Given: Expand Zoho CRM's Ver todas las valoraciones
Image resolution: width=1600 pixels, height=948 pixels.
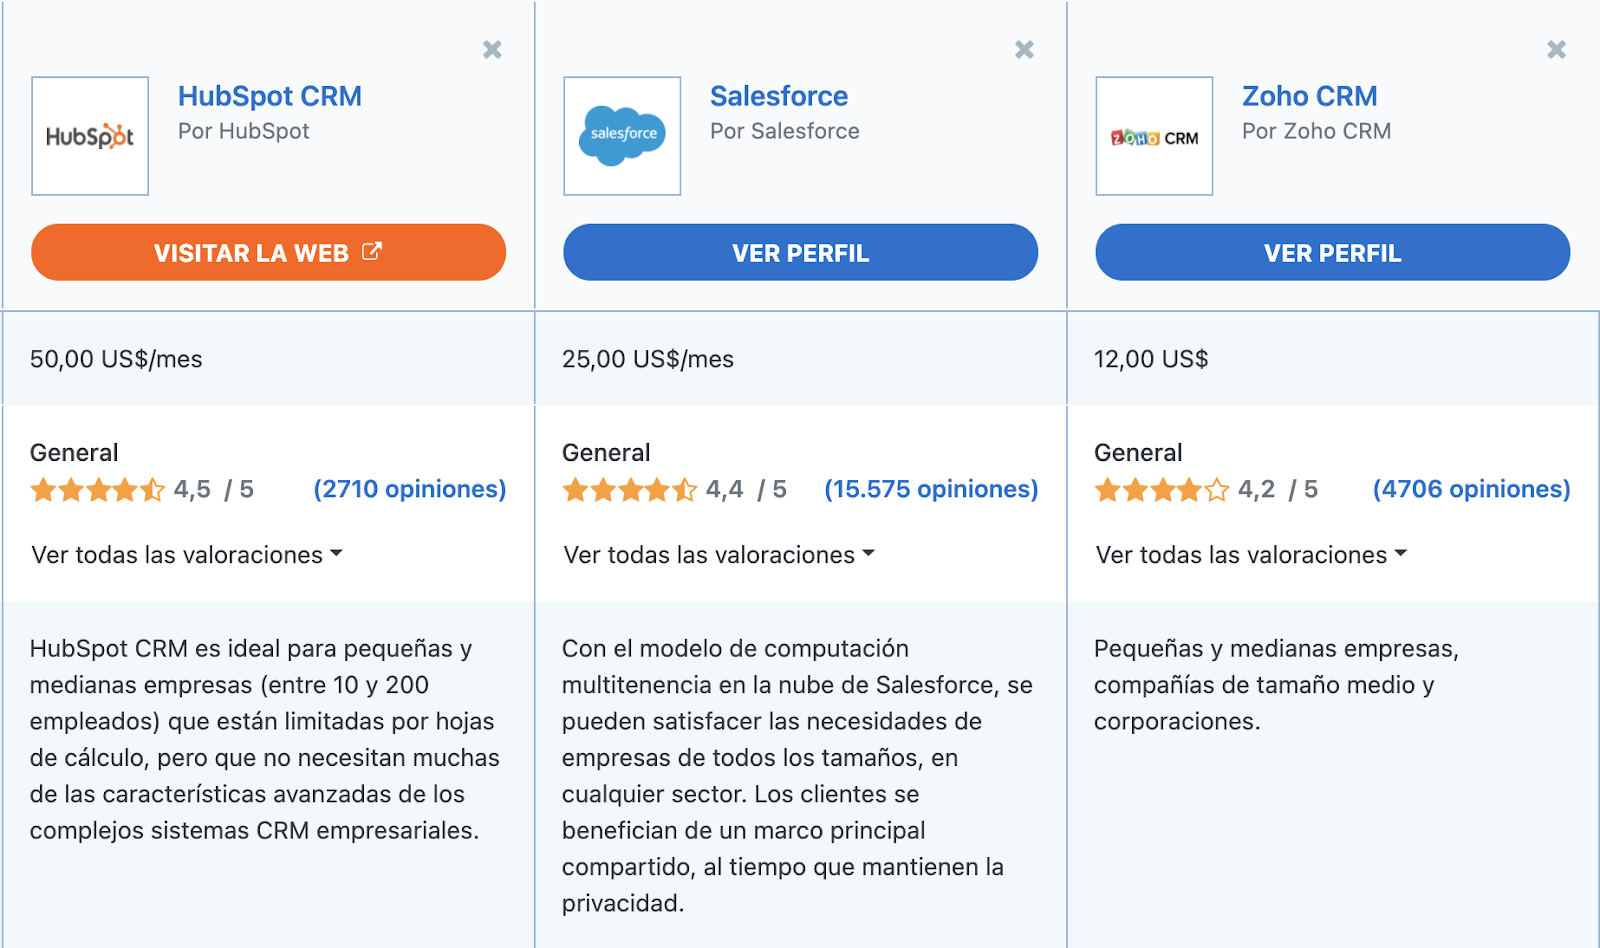Looking at the screenshot, I should [1251, 555].
